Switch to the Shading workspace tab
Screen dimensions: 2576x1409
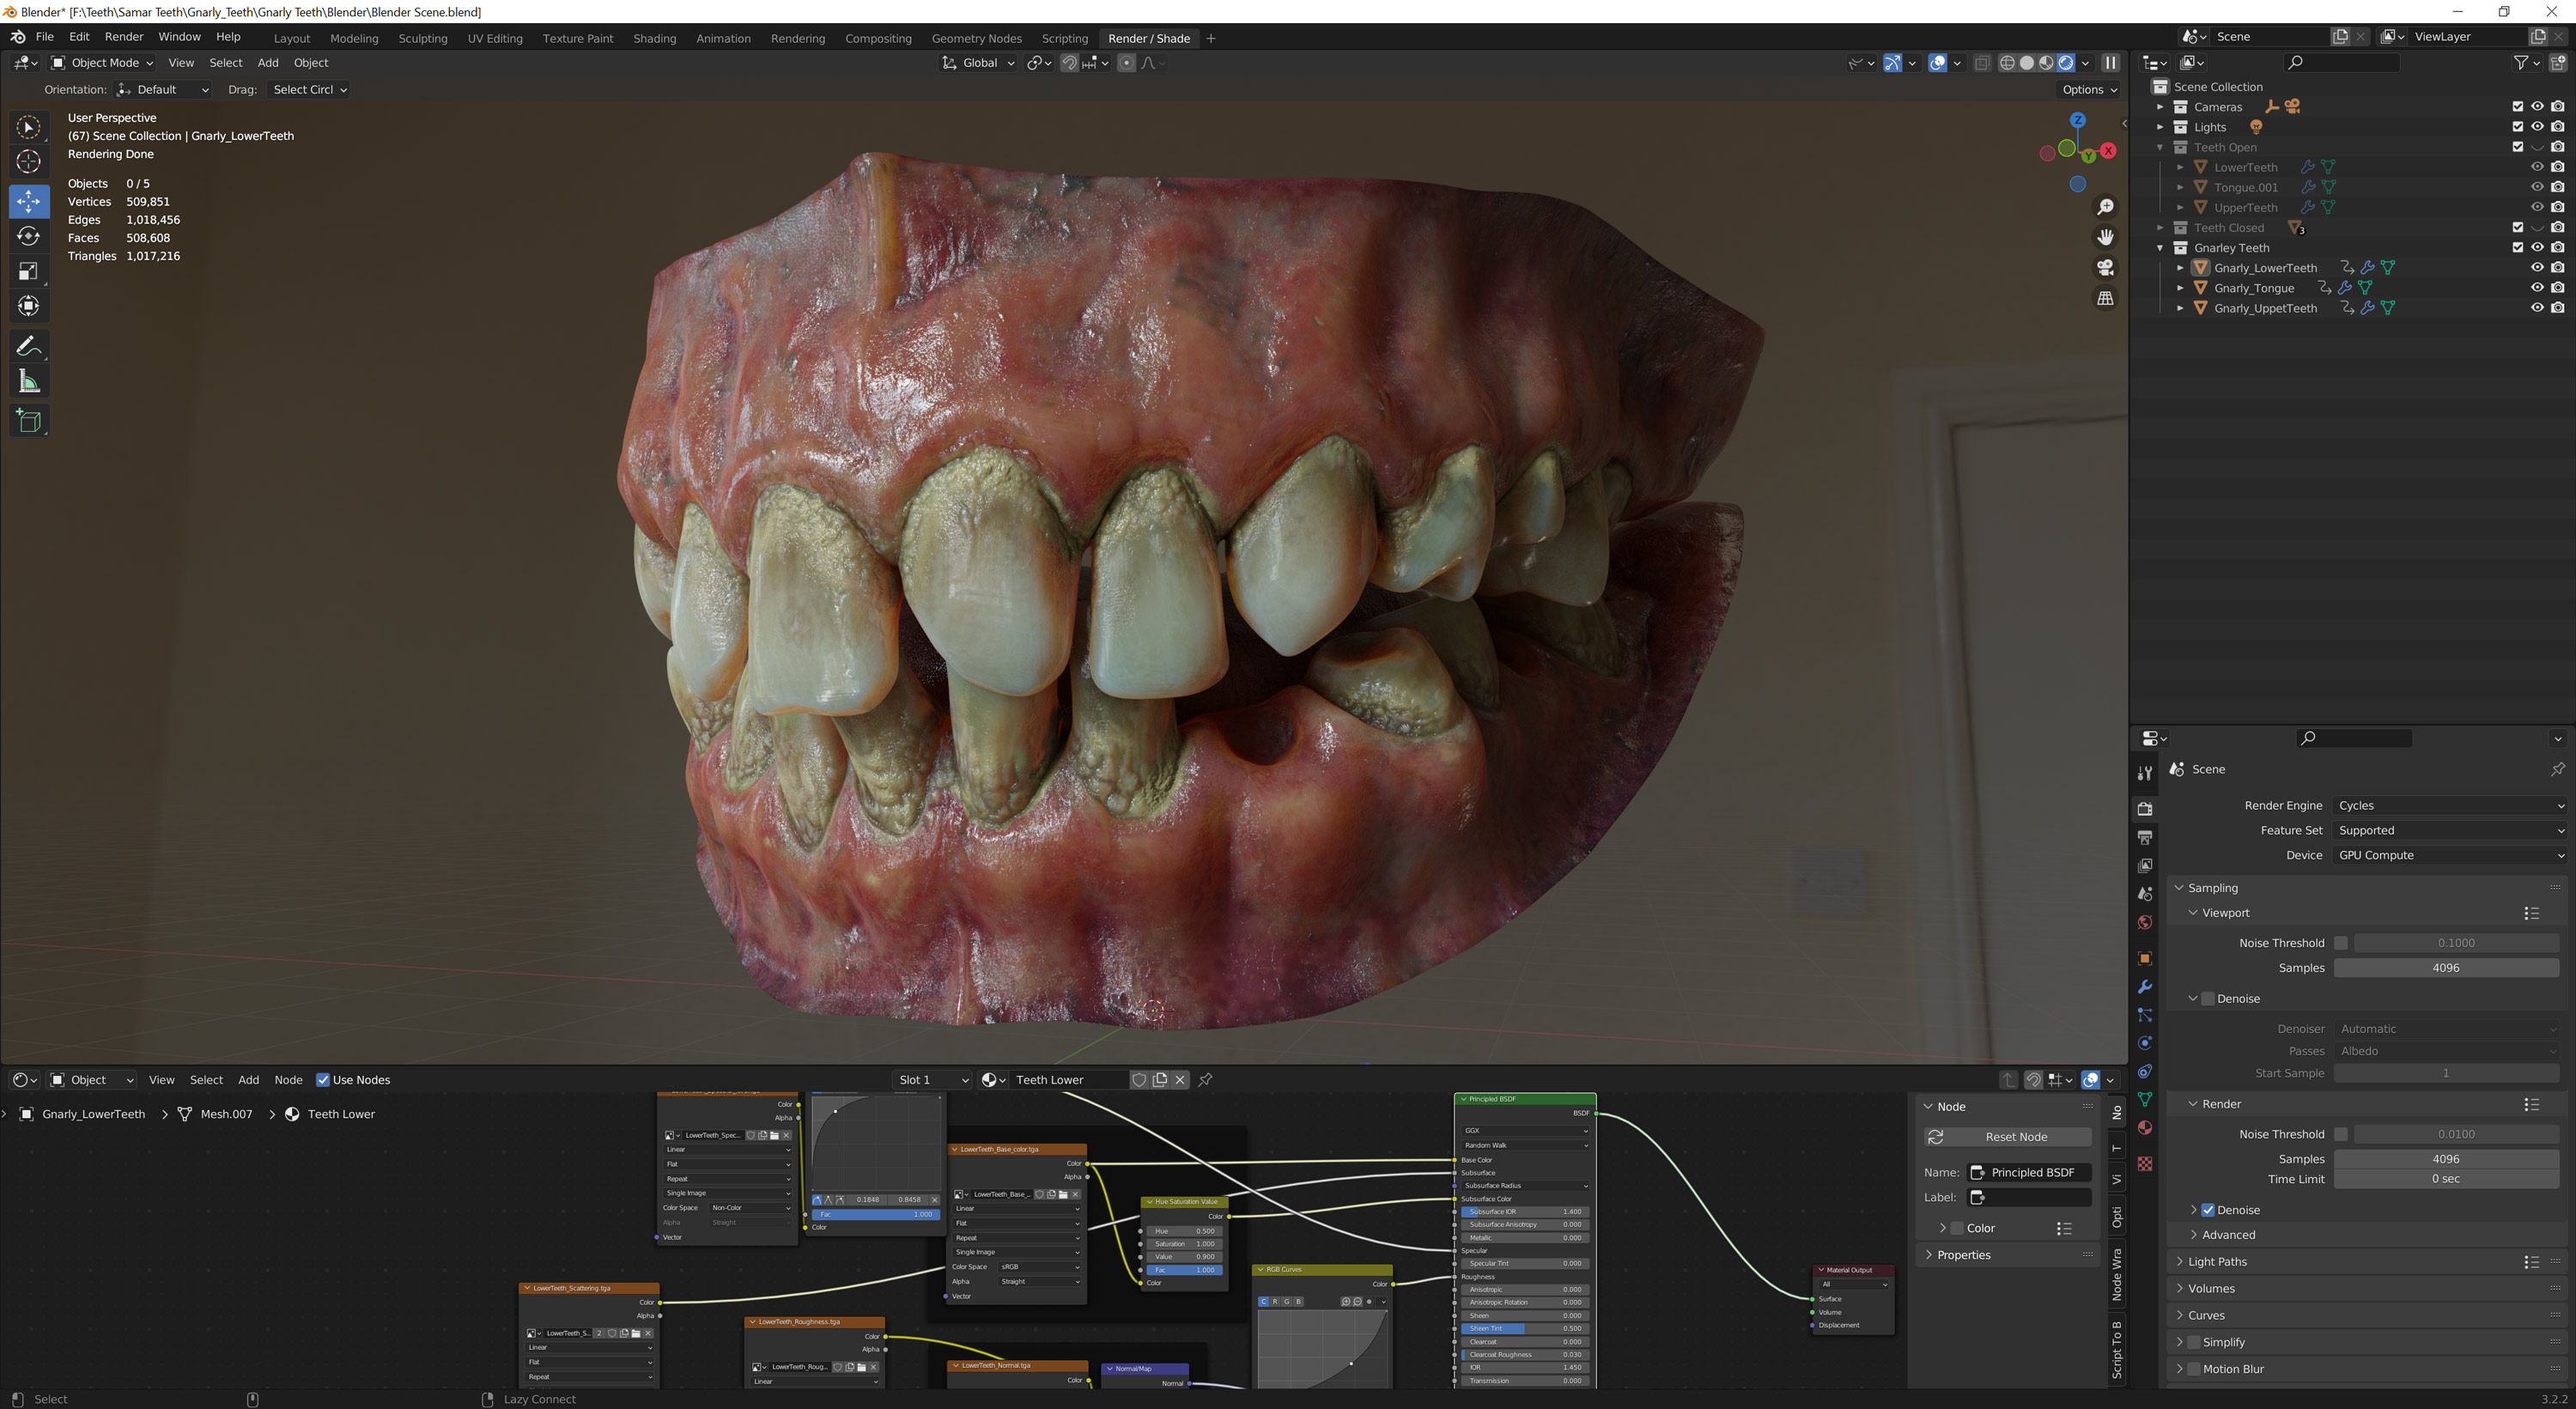654,38
